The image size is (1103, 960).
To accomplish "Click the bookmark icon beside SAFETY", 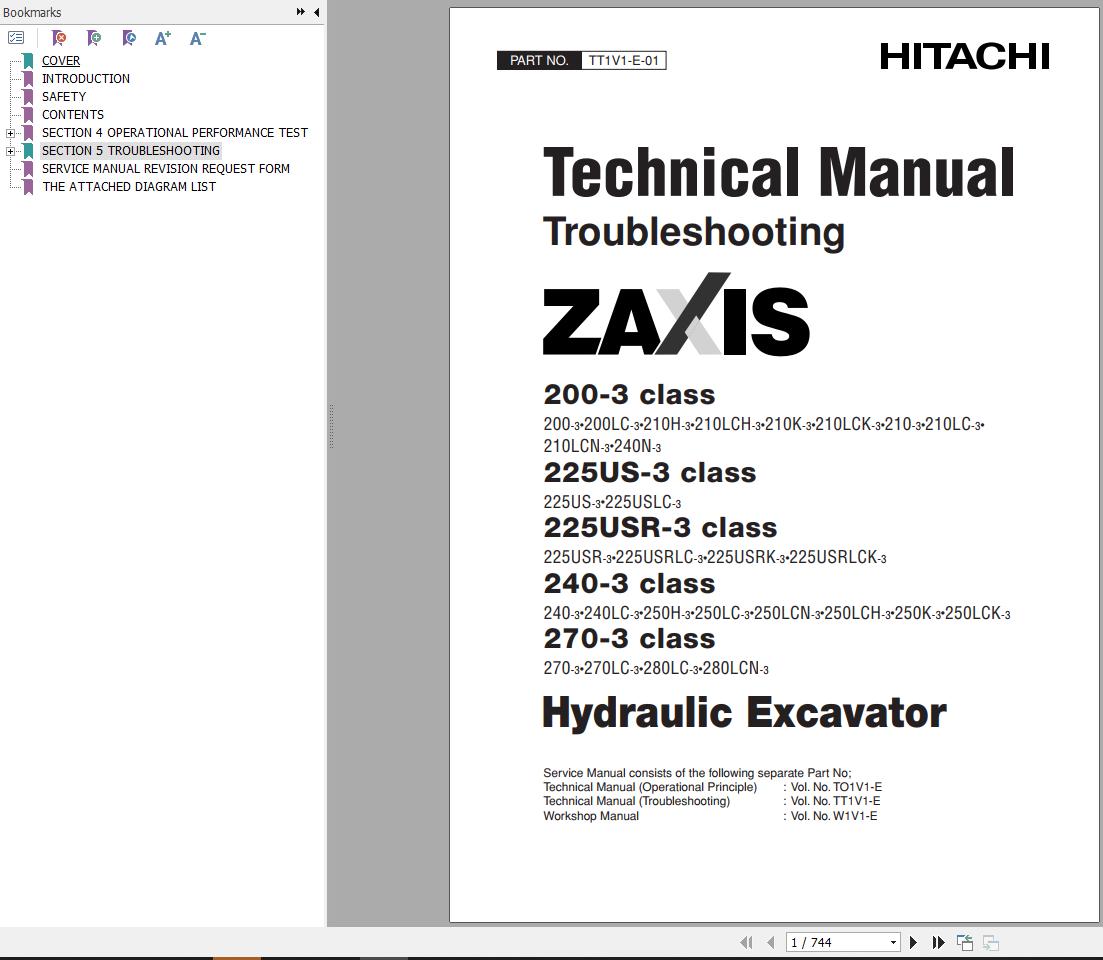I will point(28,97).
